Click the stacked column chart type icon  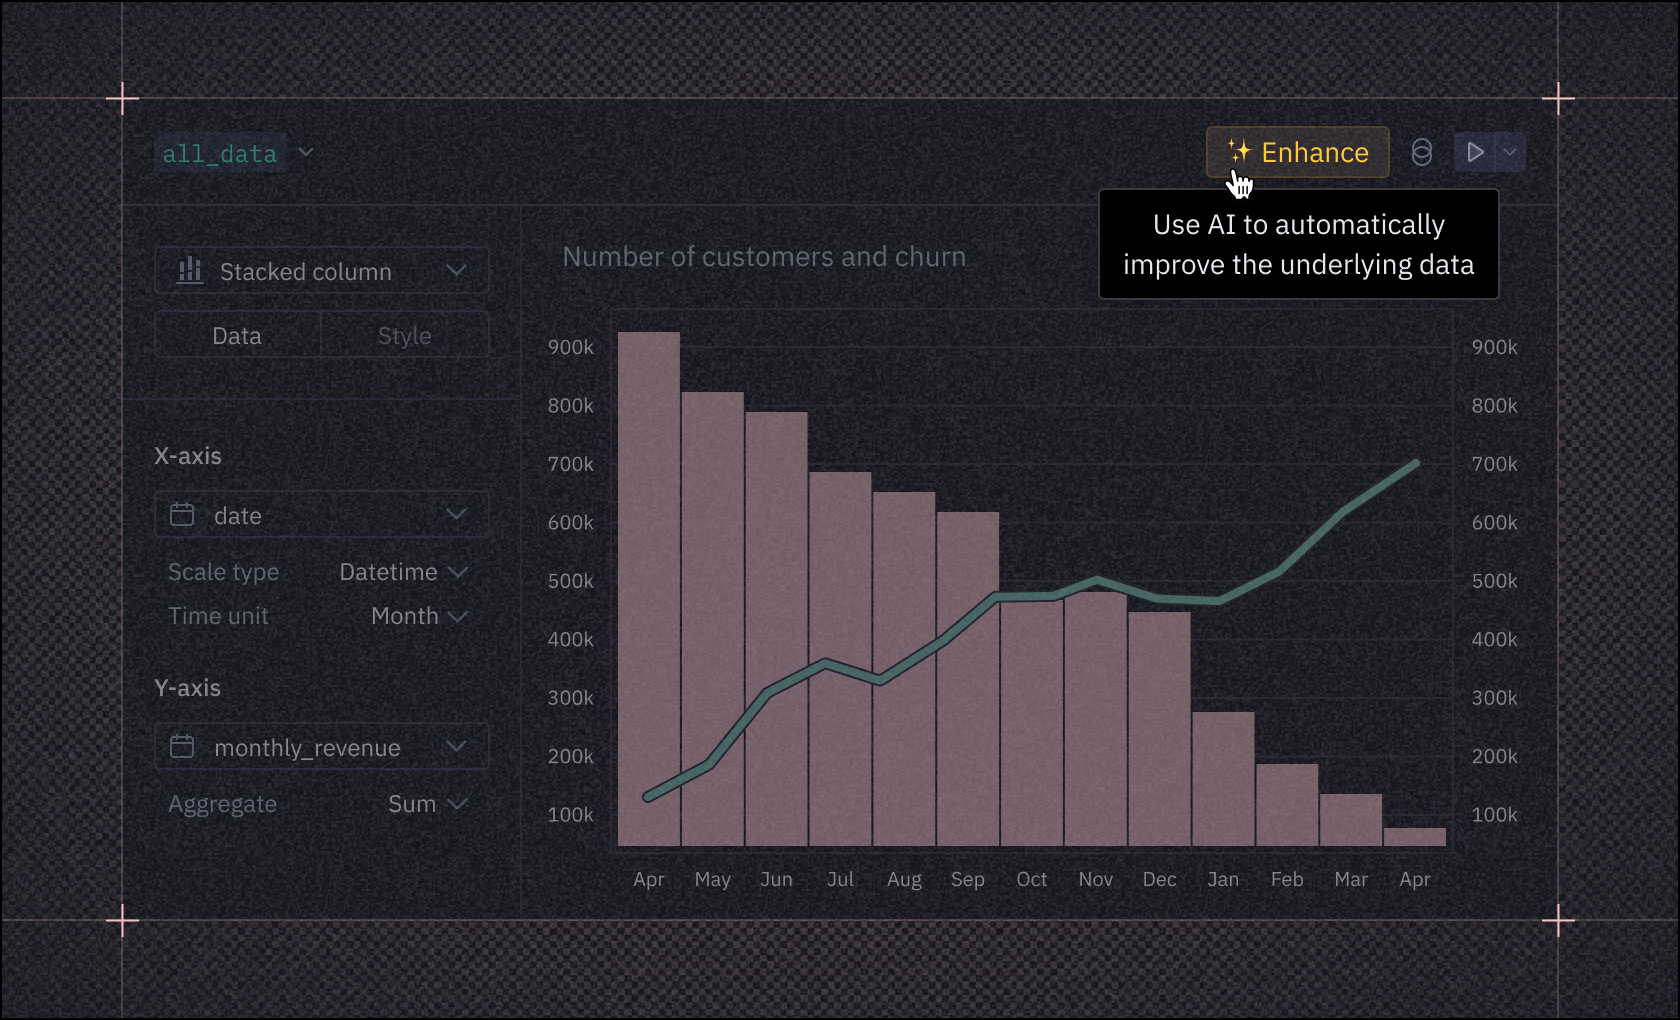pyautogui.click(x=190, y=270)
